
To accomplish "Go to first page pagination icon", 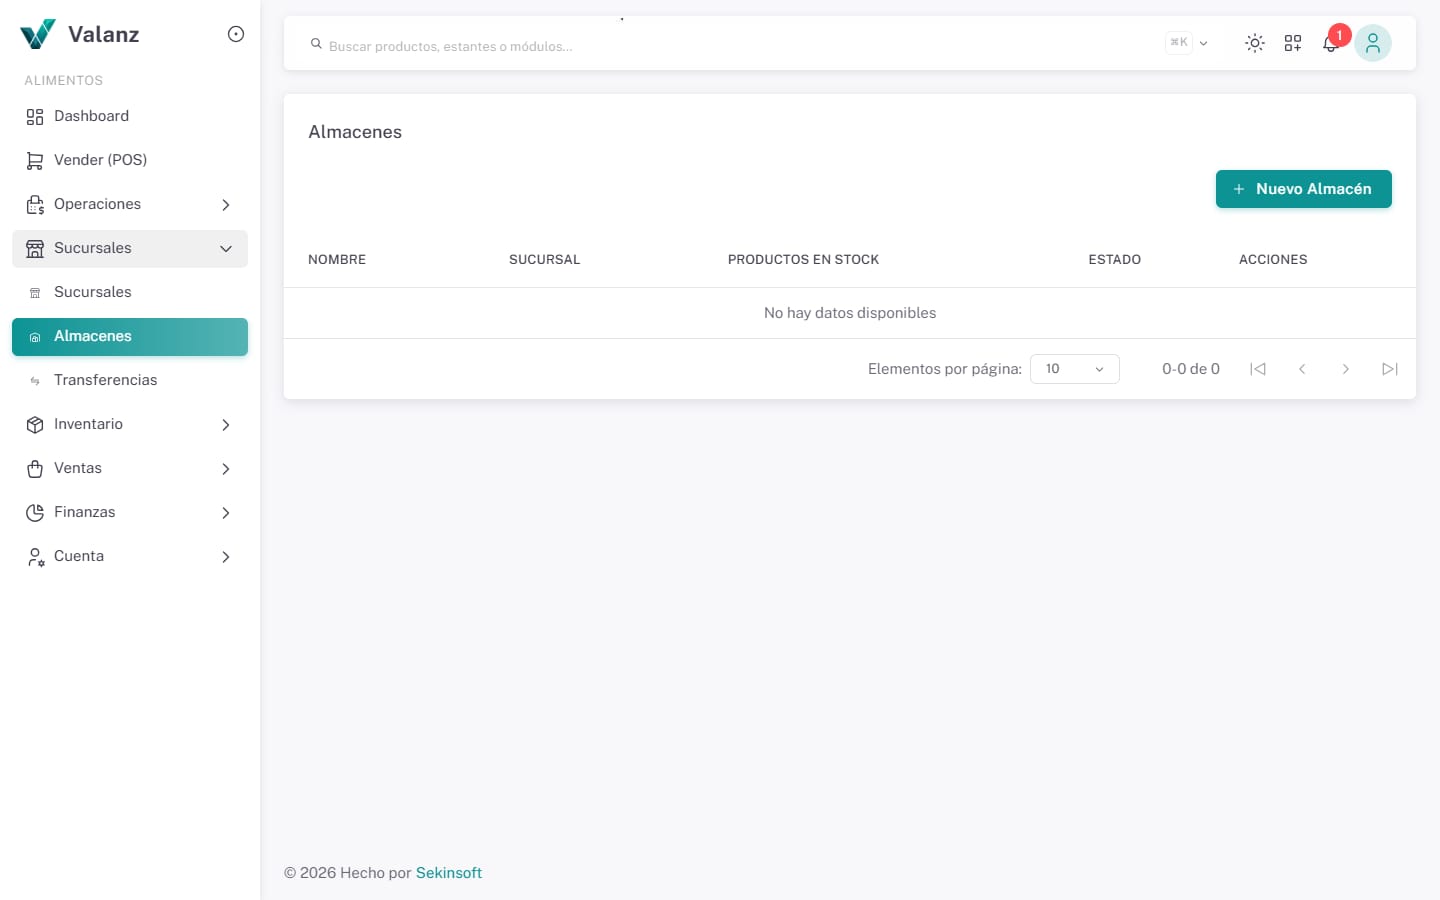I will [1258, 369].
